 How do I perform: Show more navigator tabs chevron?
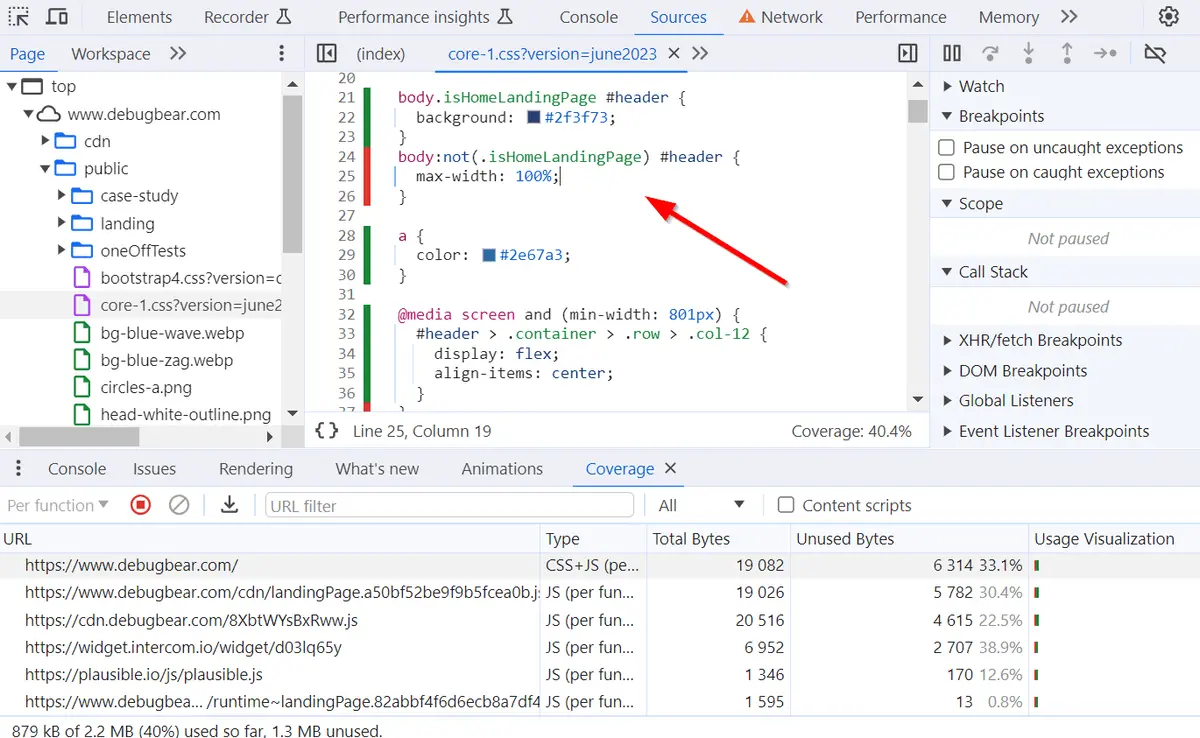point(178,54)
